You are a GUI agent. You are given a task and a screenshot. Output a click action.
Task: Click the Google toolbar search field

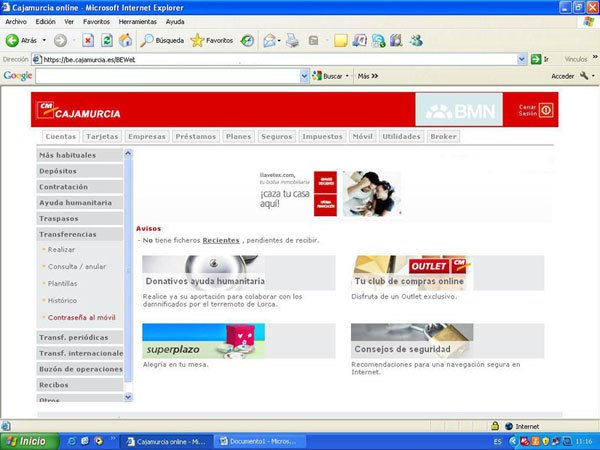168,76
